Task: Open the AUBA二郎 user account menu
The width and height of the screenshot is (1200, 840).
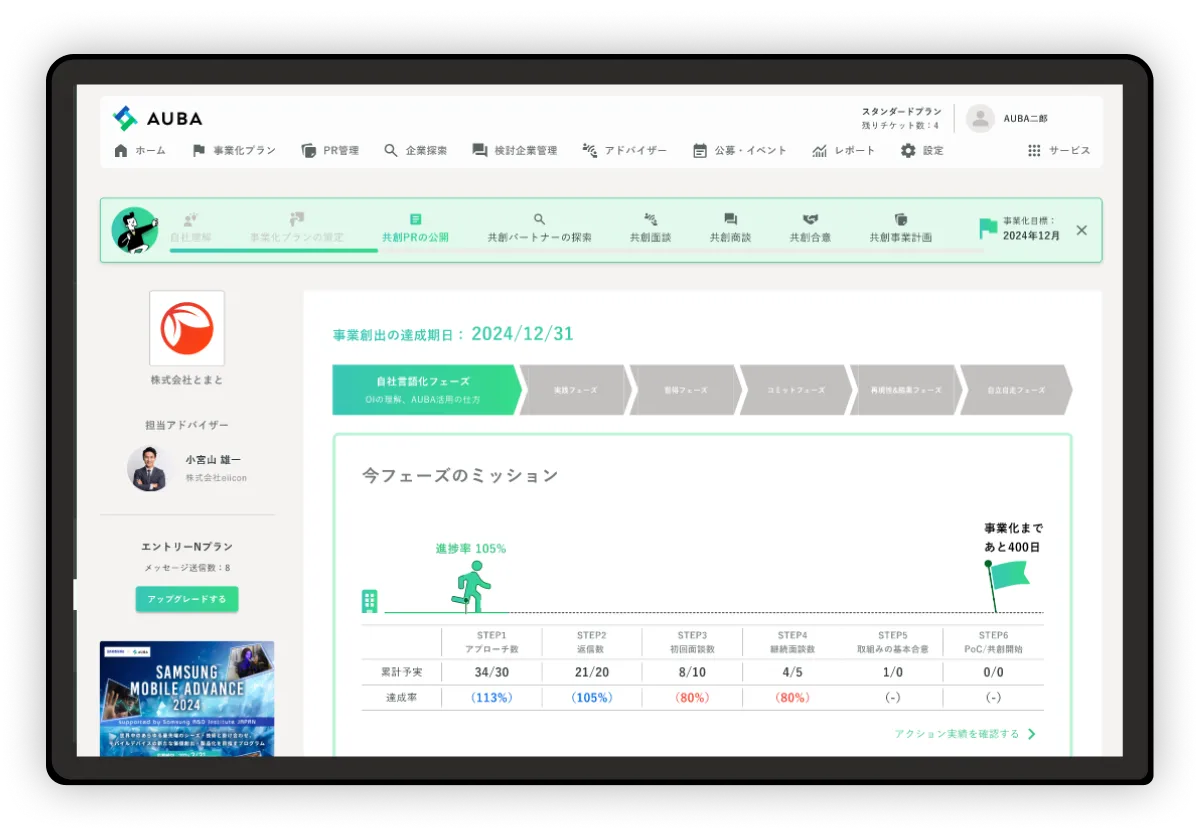Action: [x=1008, y=118]
